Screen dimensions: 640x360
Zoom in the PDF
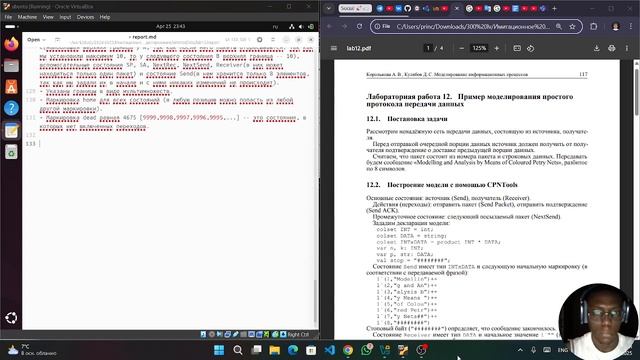coord(497,48)
